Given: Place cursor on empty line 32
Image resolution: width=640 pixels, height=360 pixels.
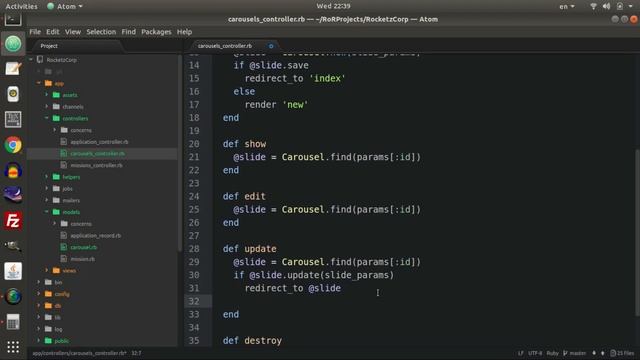Looking at the screenshot, I should click(422, 301).
